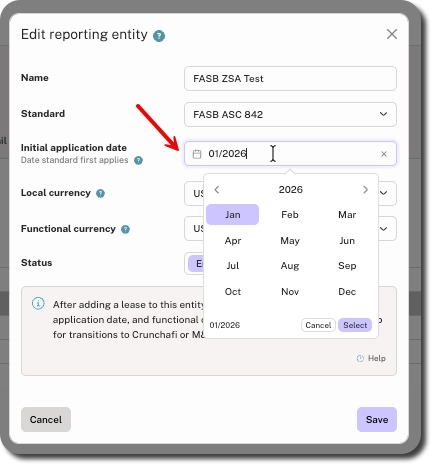
Task: Open help icon beside Edit reporting entity title
Action: (x=159, y=36)
